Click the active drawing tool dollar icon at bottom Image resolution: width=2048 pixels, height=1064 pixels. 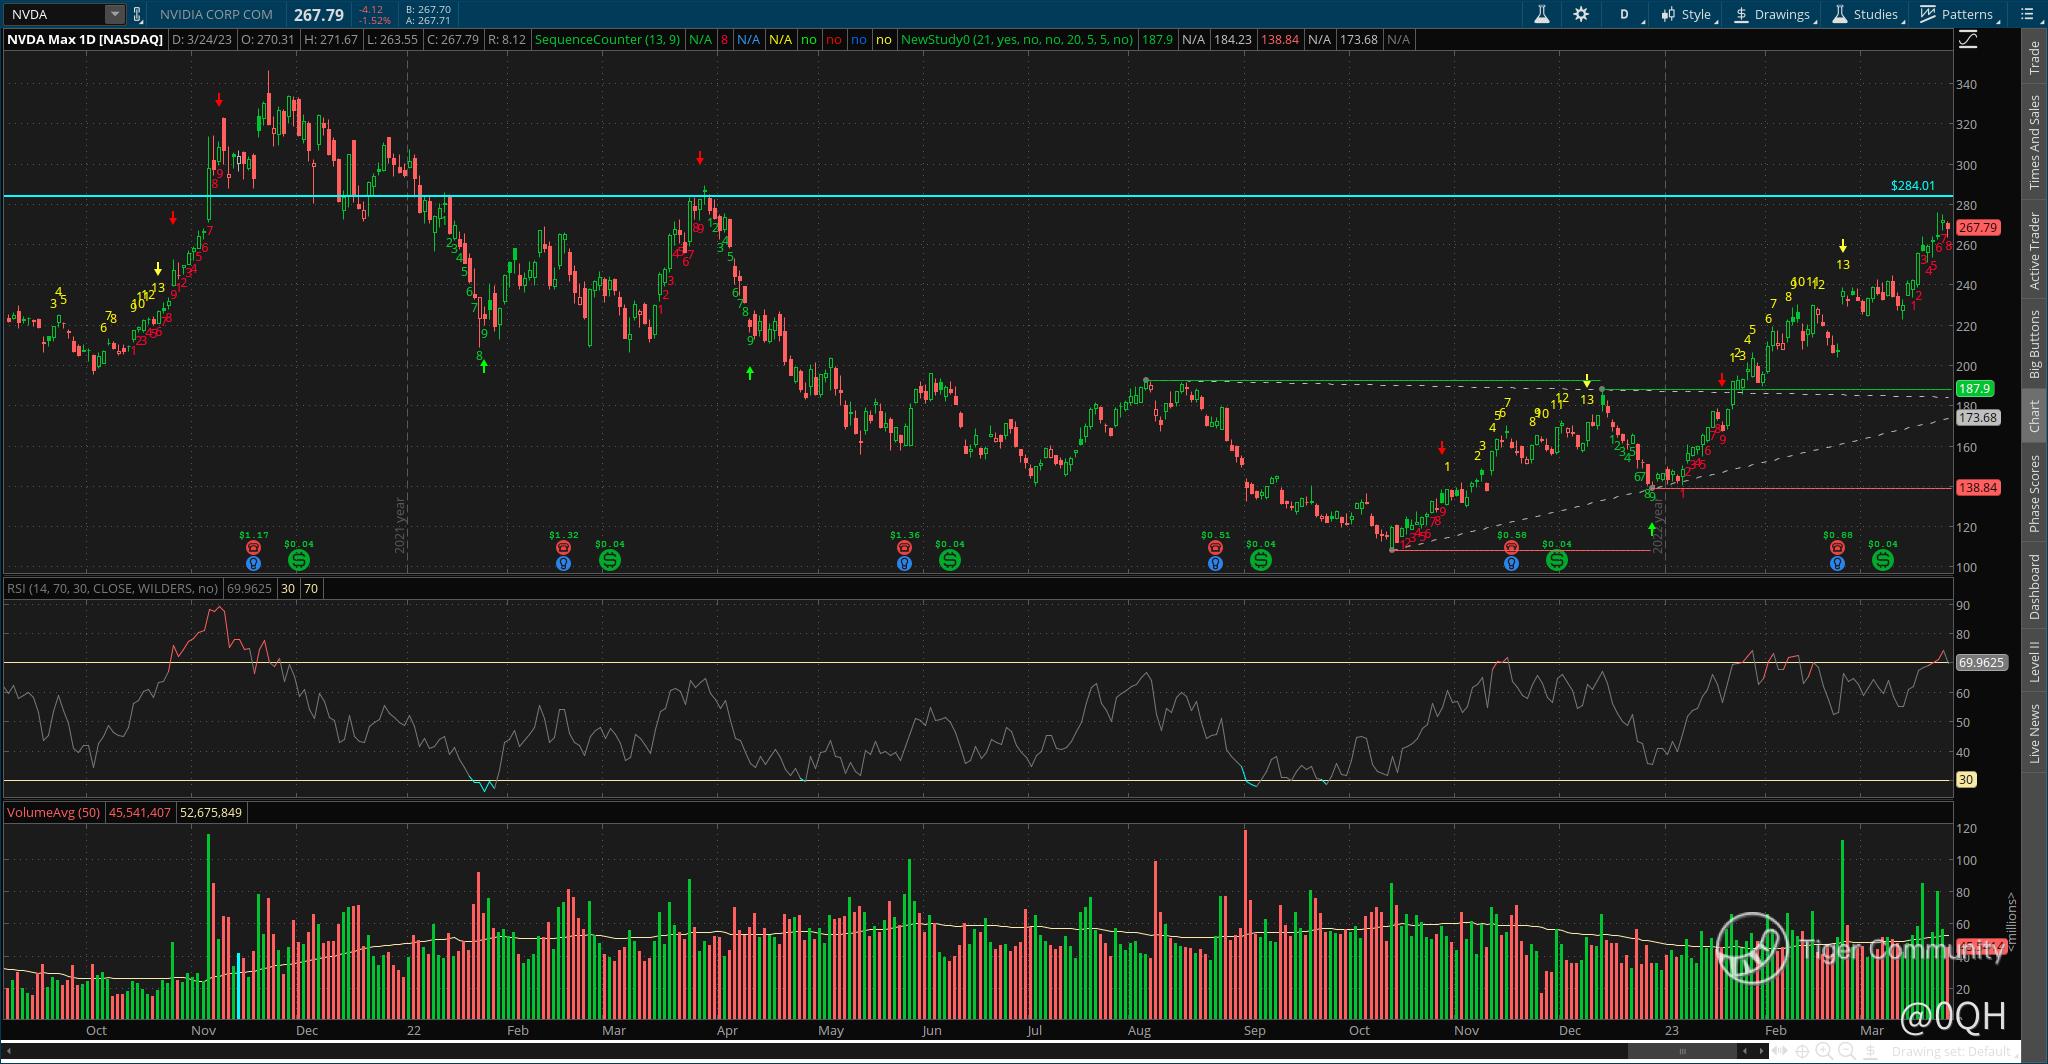pyautogui.click(x=1870, y=1052)
